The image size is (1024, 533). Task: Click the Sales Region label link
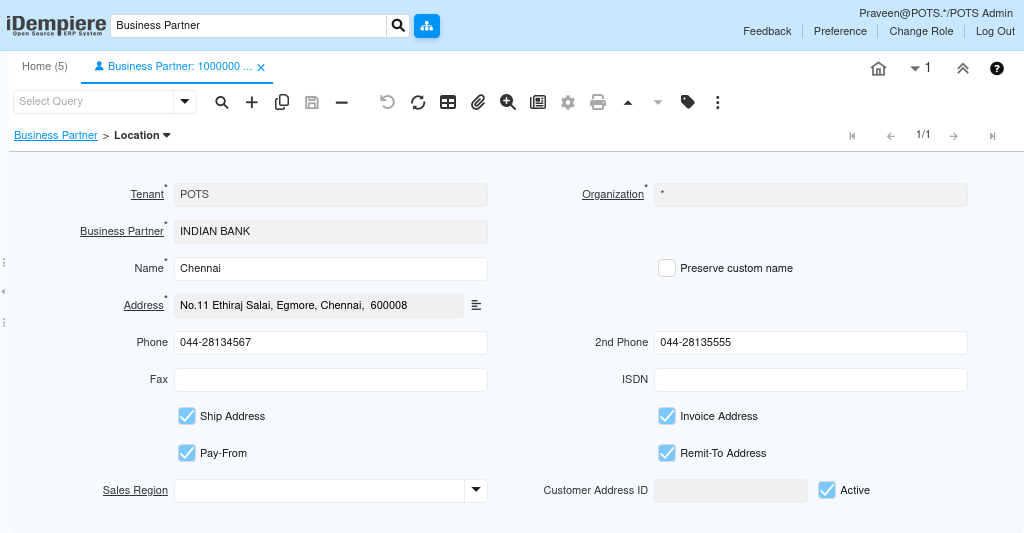(x=135, y=491)
